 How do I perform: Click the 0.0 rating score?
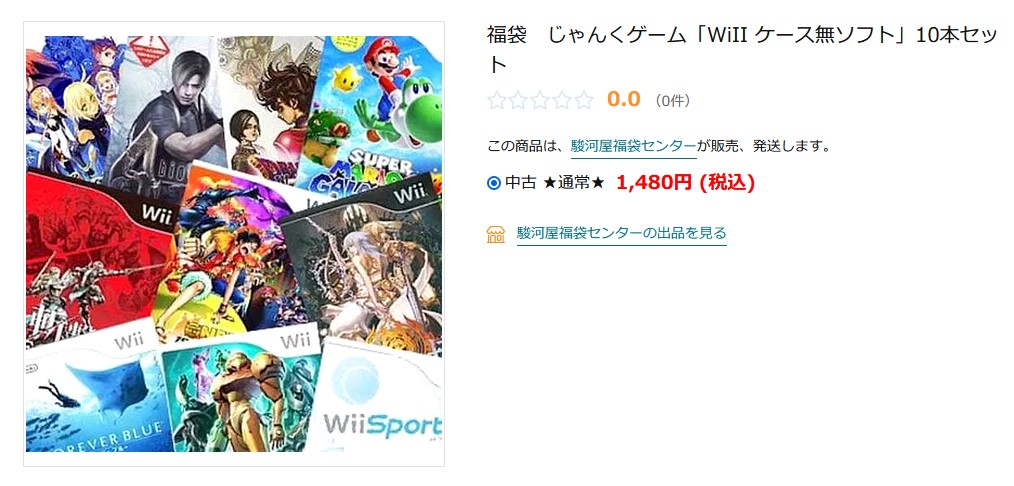click(623, 100)
